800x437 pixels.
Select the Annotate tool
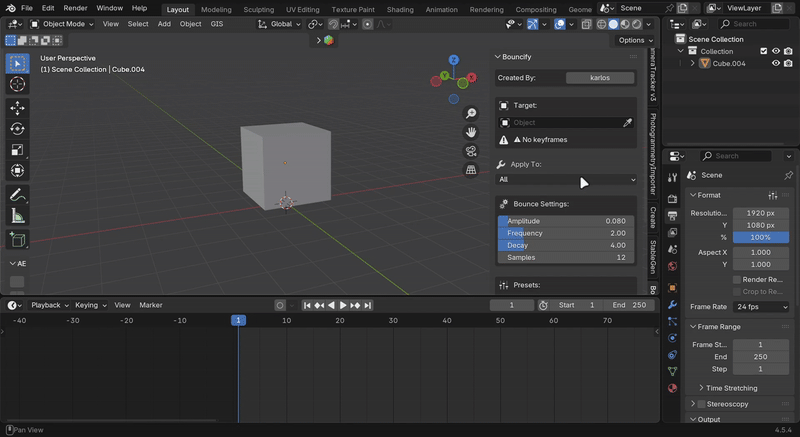click(17, 195)
